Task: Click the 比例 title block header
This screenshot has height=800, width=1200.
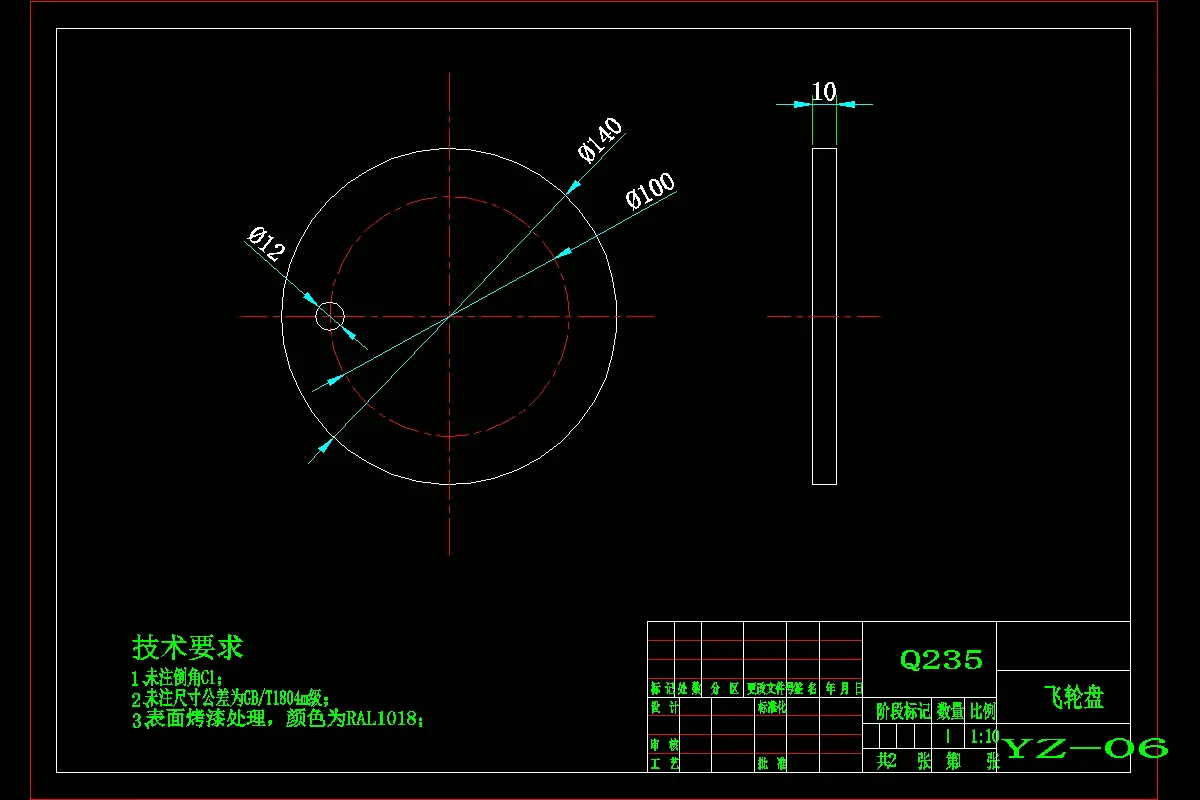Action: 983,711
